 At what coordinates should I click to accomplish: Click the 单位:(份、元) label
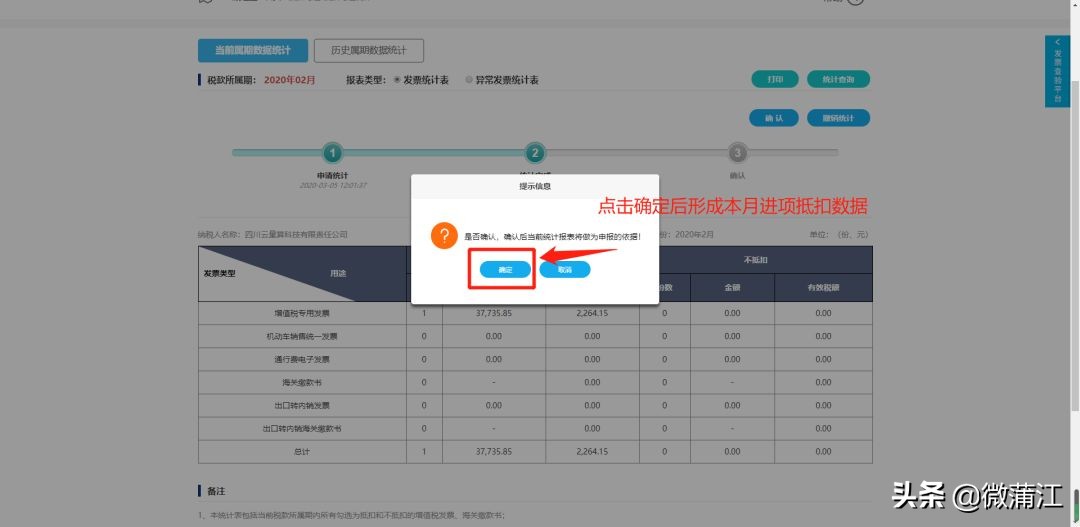[840, 235]
